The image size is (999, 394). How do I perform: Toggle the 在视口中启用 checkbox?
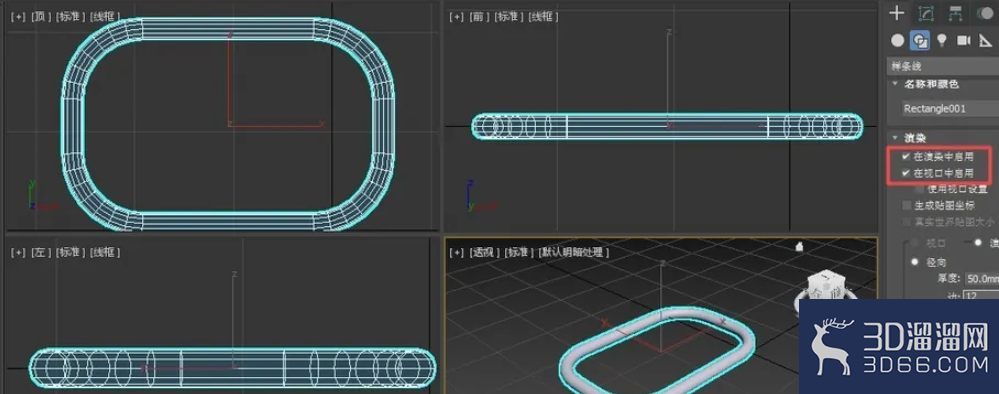click(x=906, y=173)
